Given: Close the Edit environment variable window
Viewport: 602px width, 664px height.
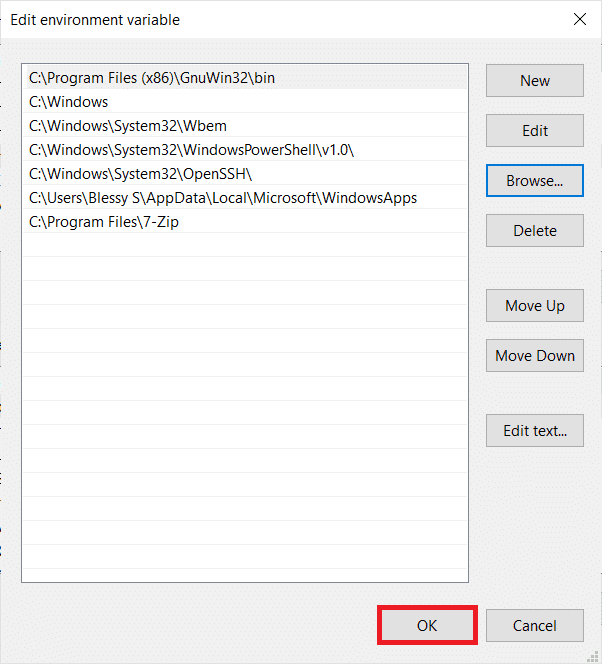Looking at the screenshot, I should [580, 19].
